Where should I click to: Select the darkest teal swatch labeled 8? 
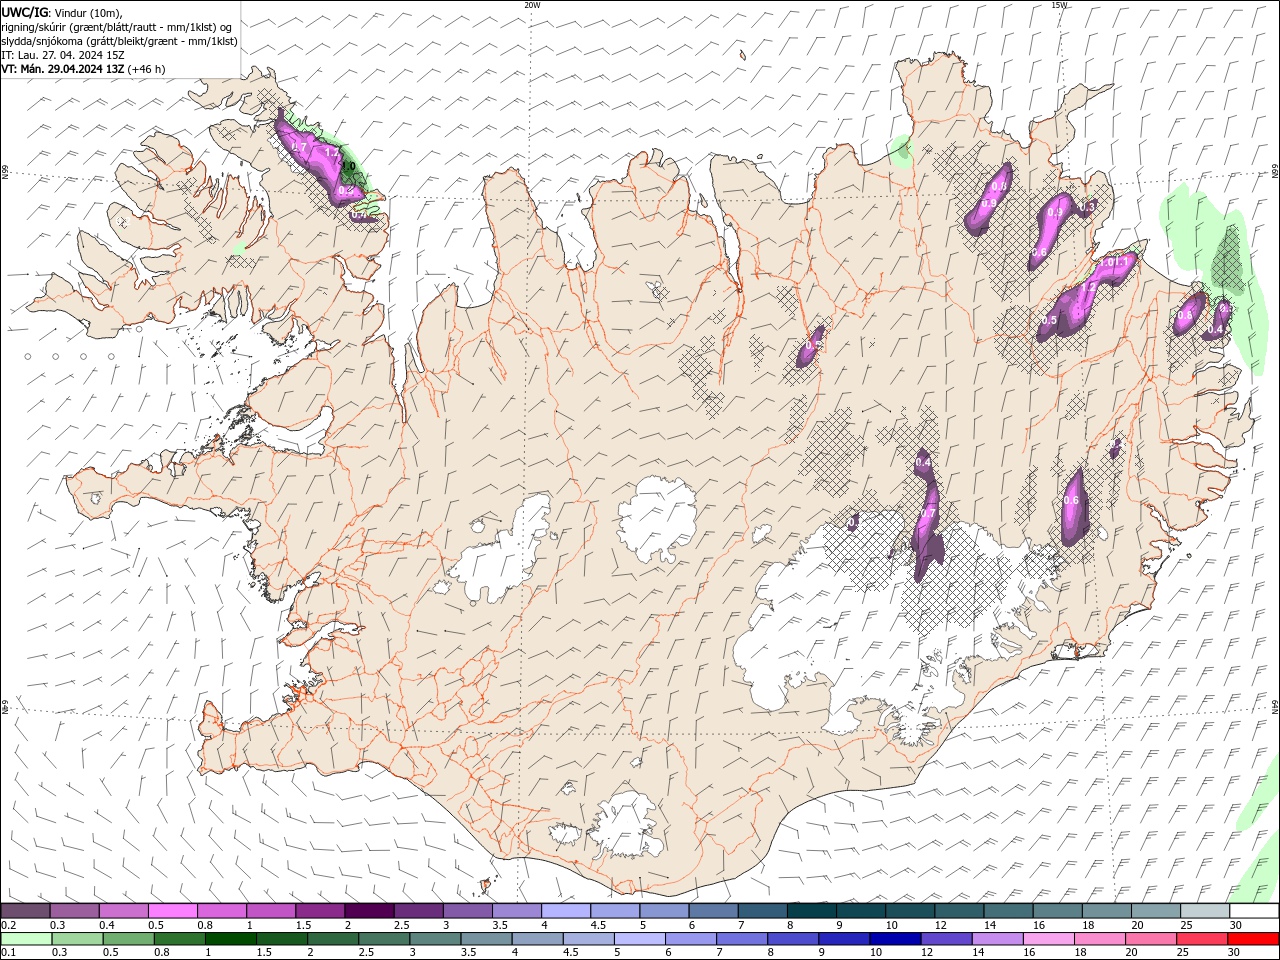tap(810, 911)
